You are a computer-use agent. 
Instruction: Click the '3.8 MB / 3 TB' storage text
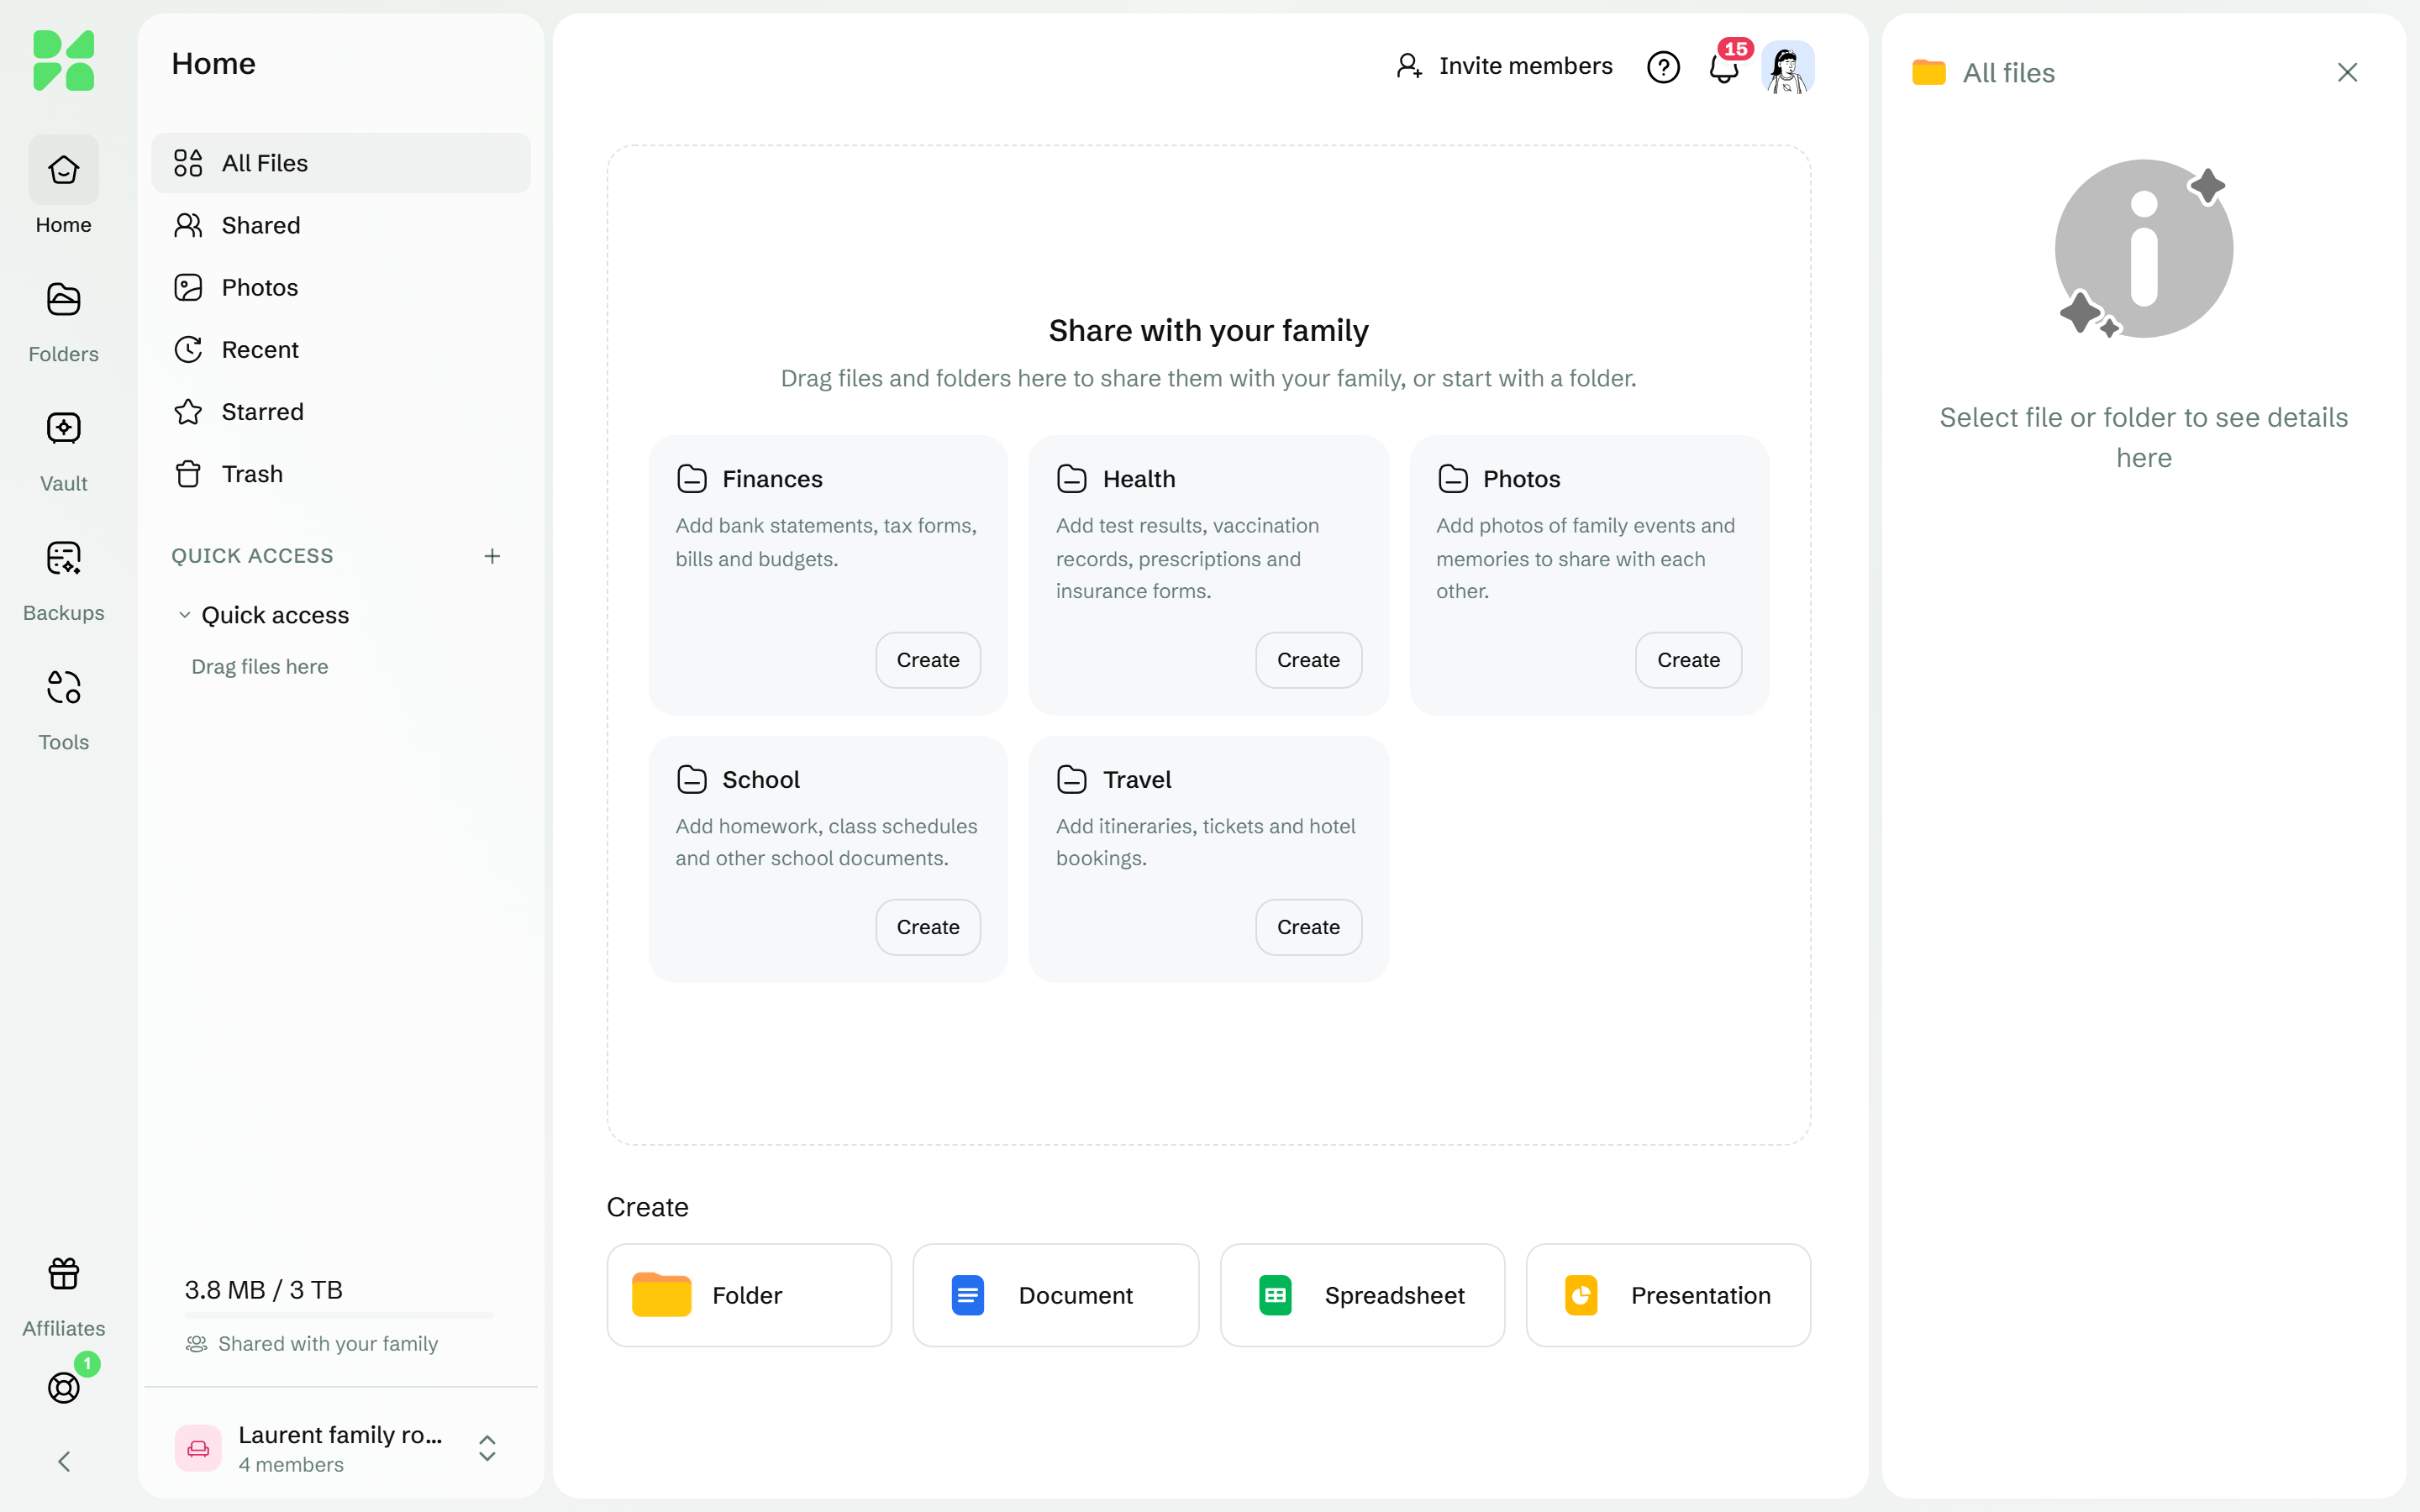click(x=264, y=1290)
